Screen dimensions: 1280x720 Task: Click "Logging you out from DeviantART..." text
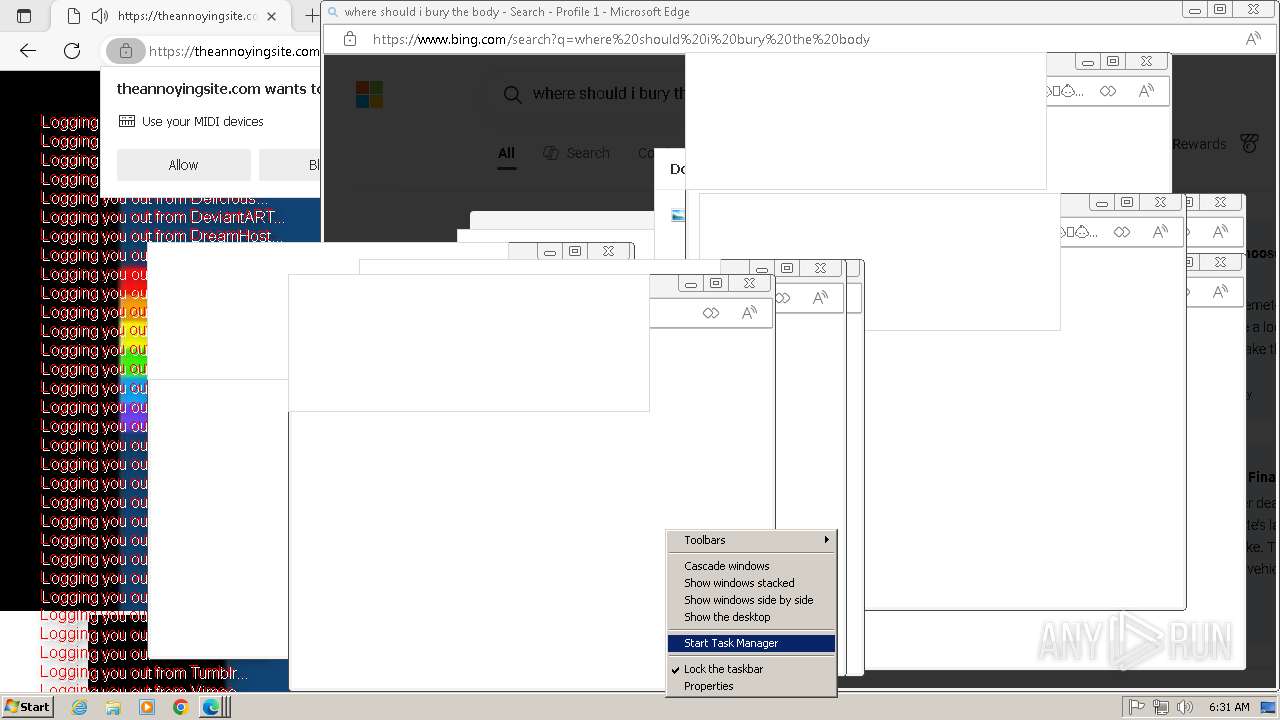click(163, 217)
